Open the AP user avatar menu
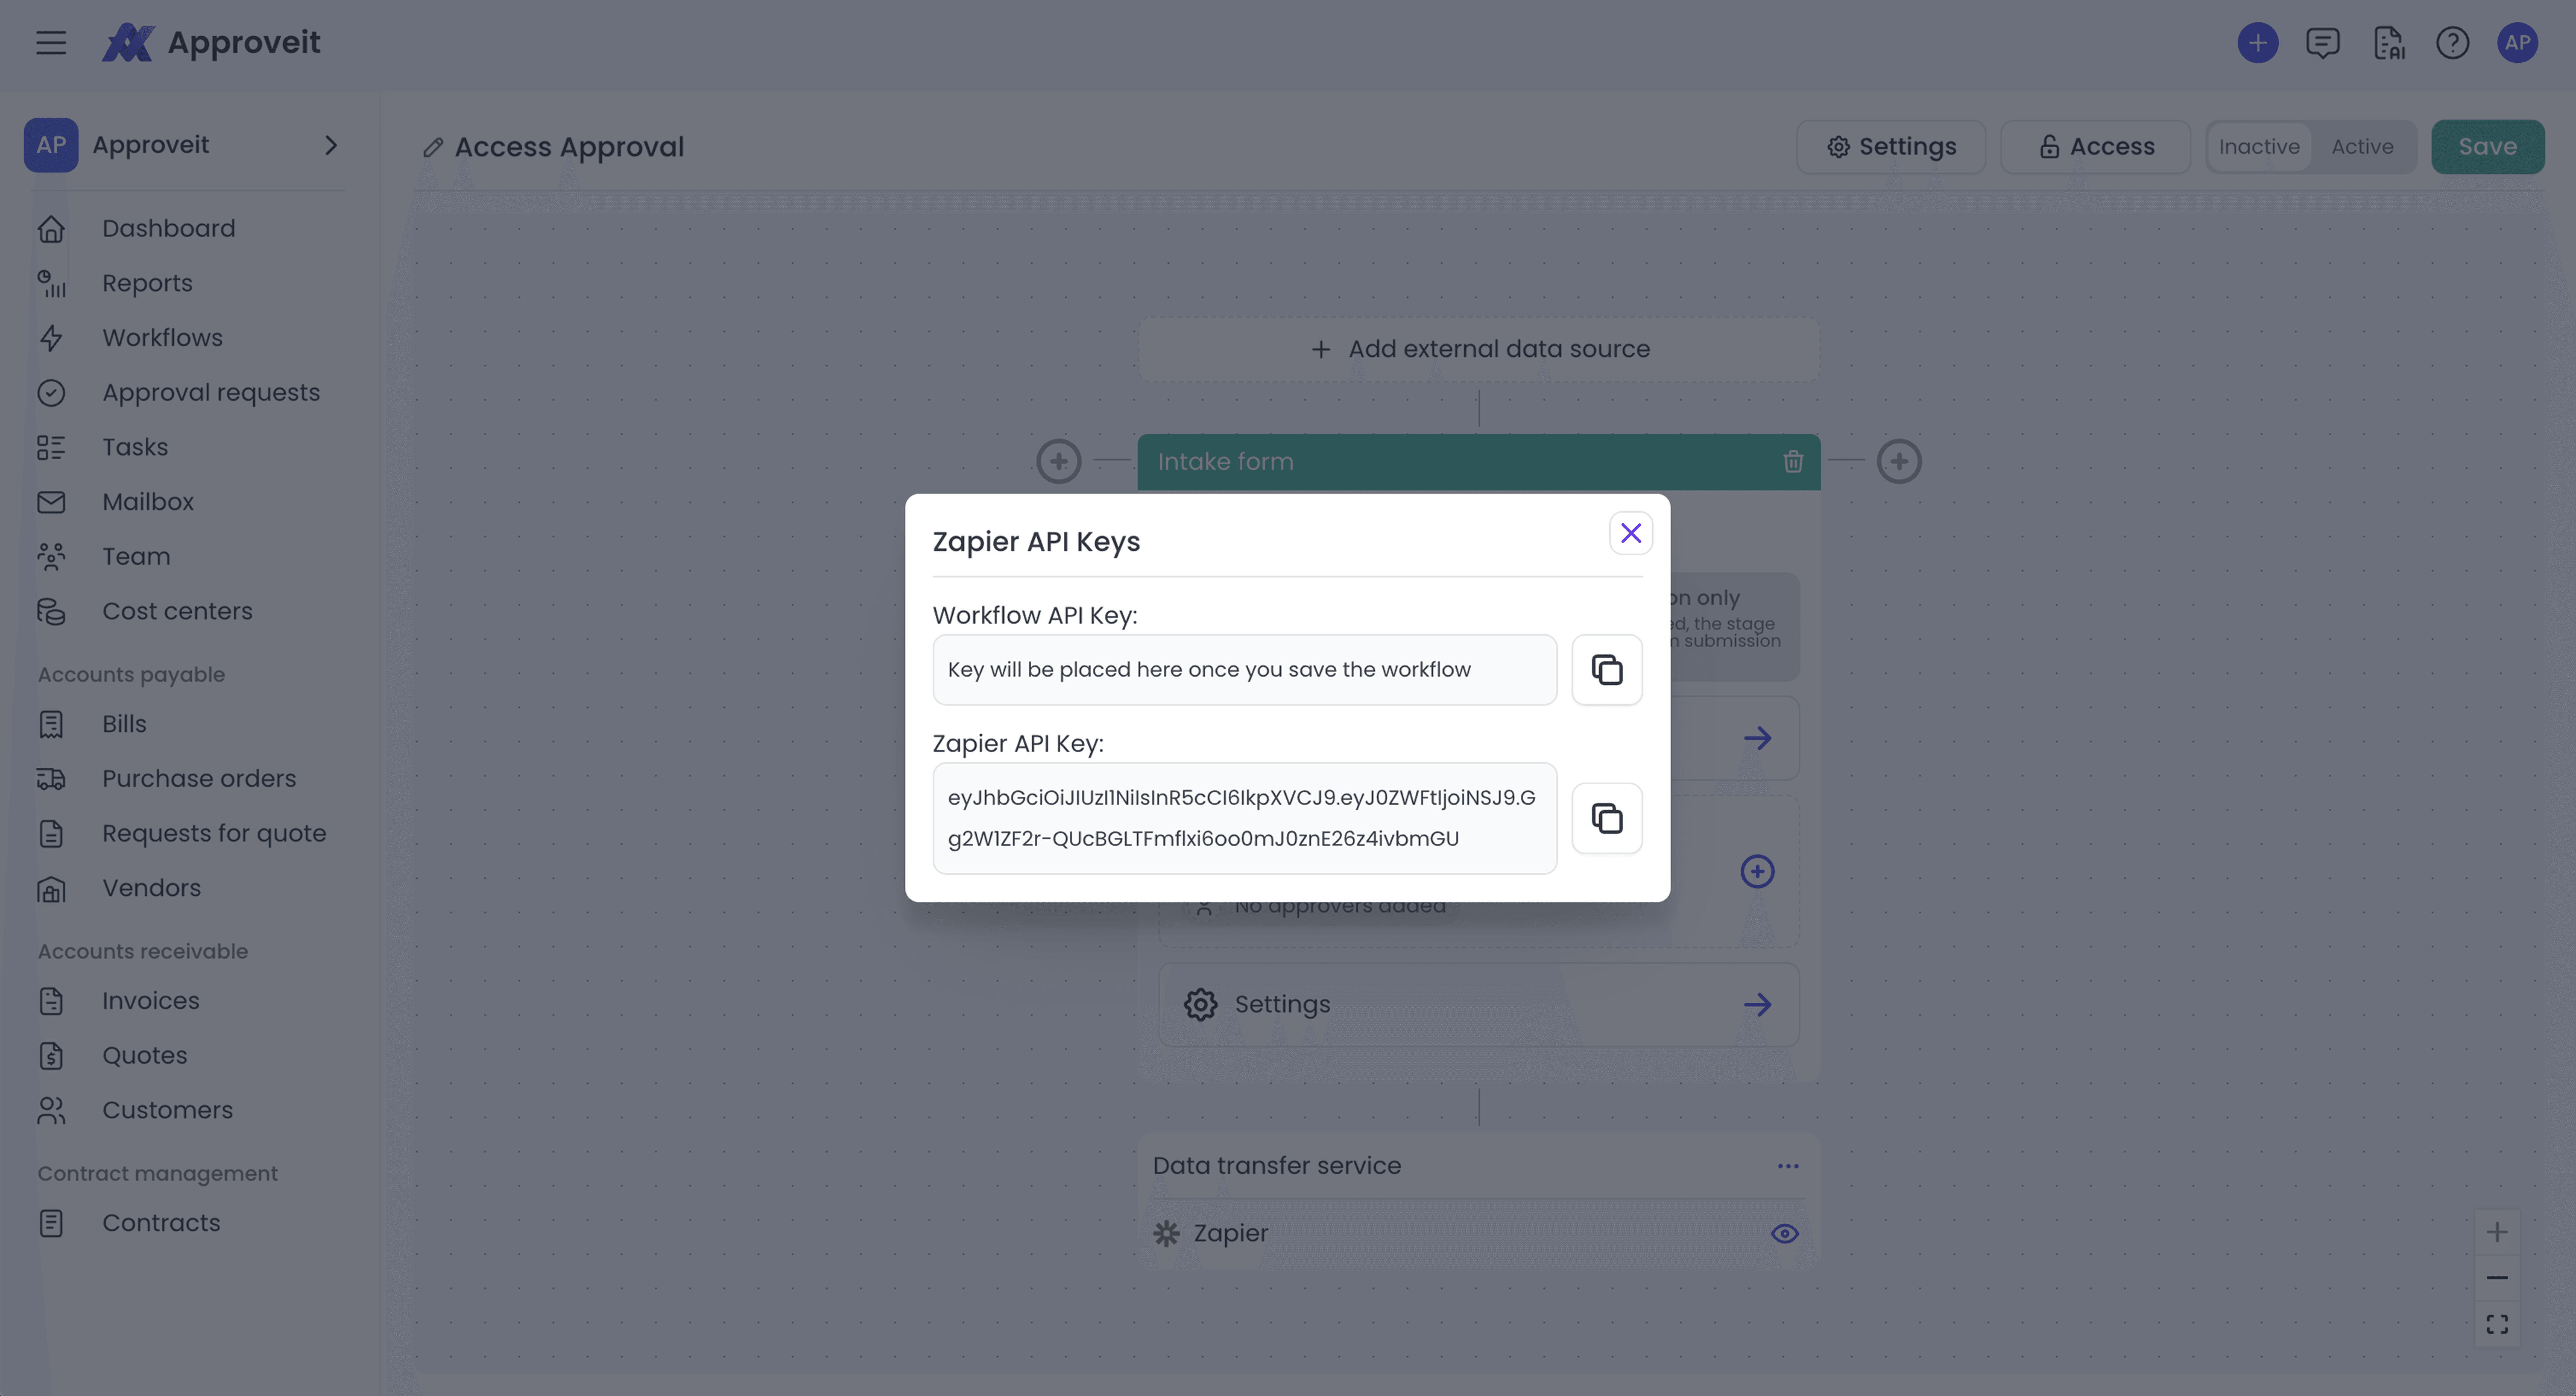 [2517, 43]
